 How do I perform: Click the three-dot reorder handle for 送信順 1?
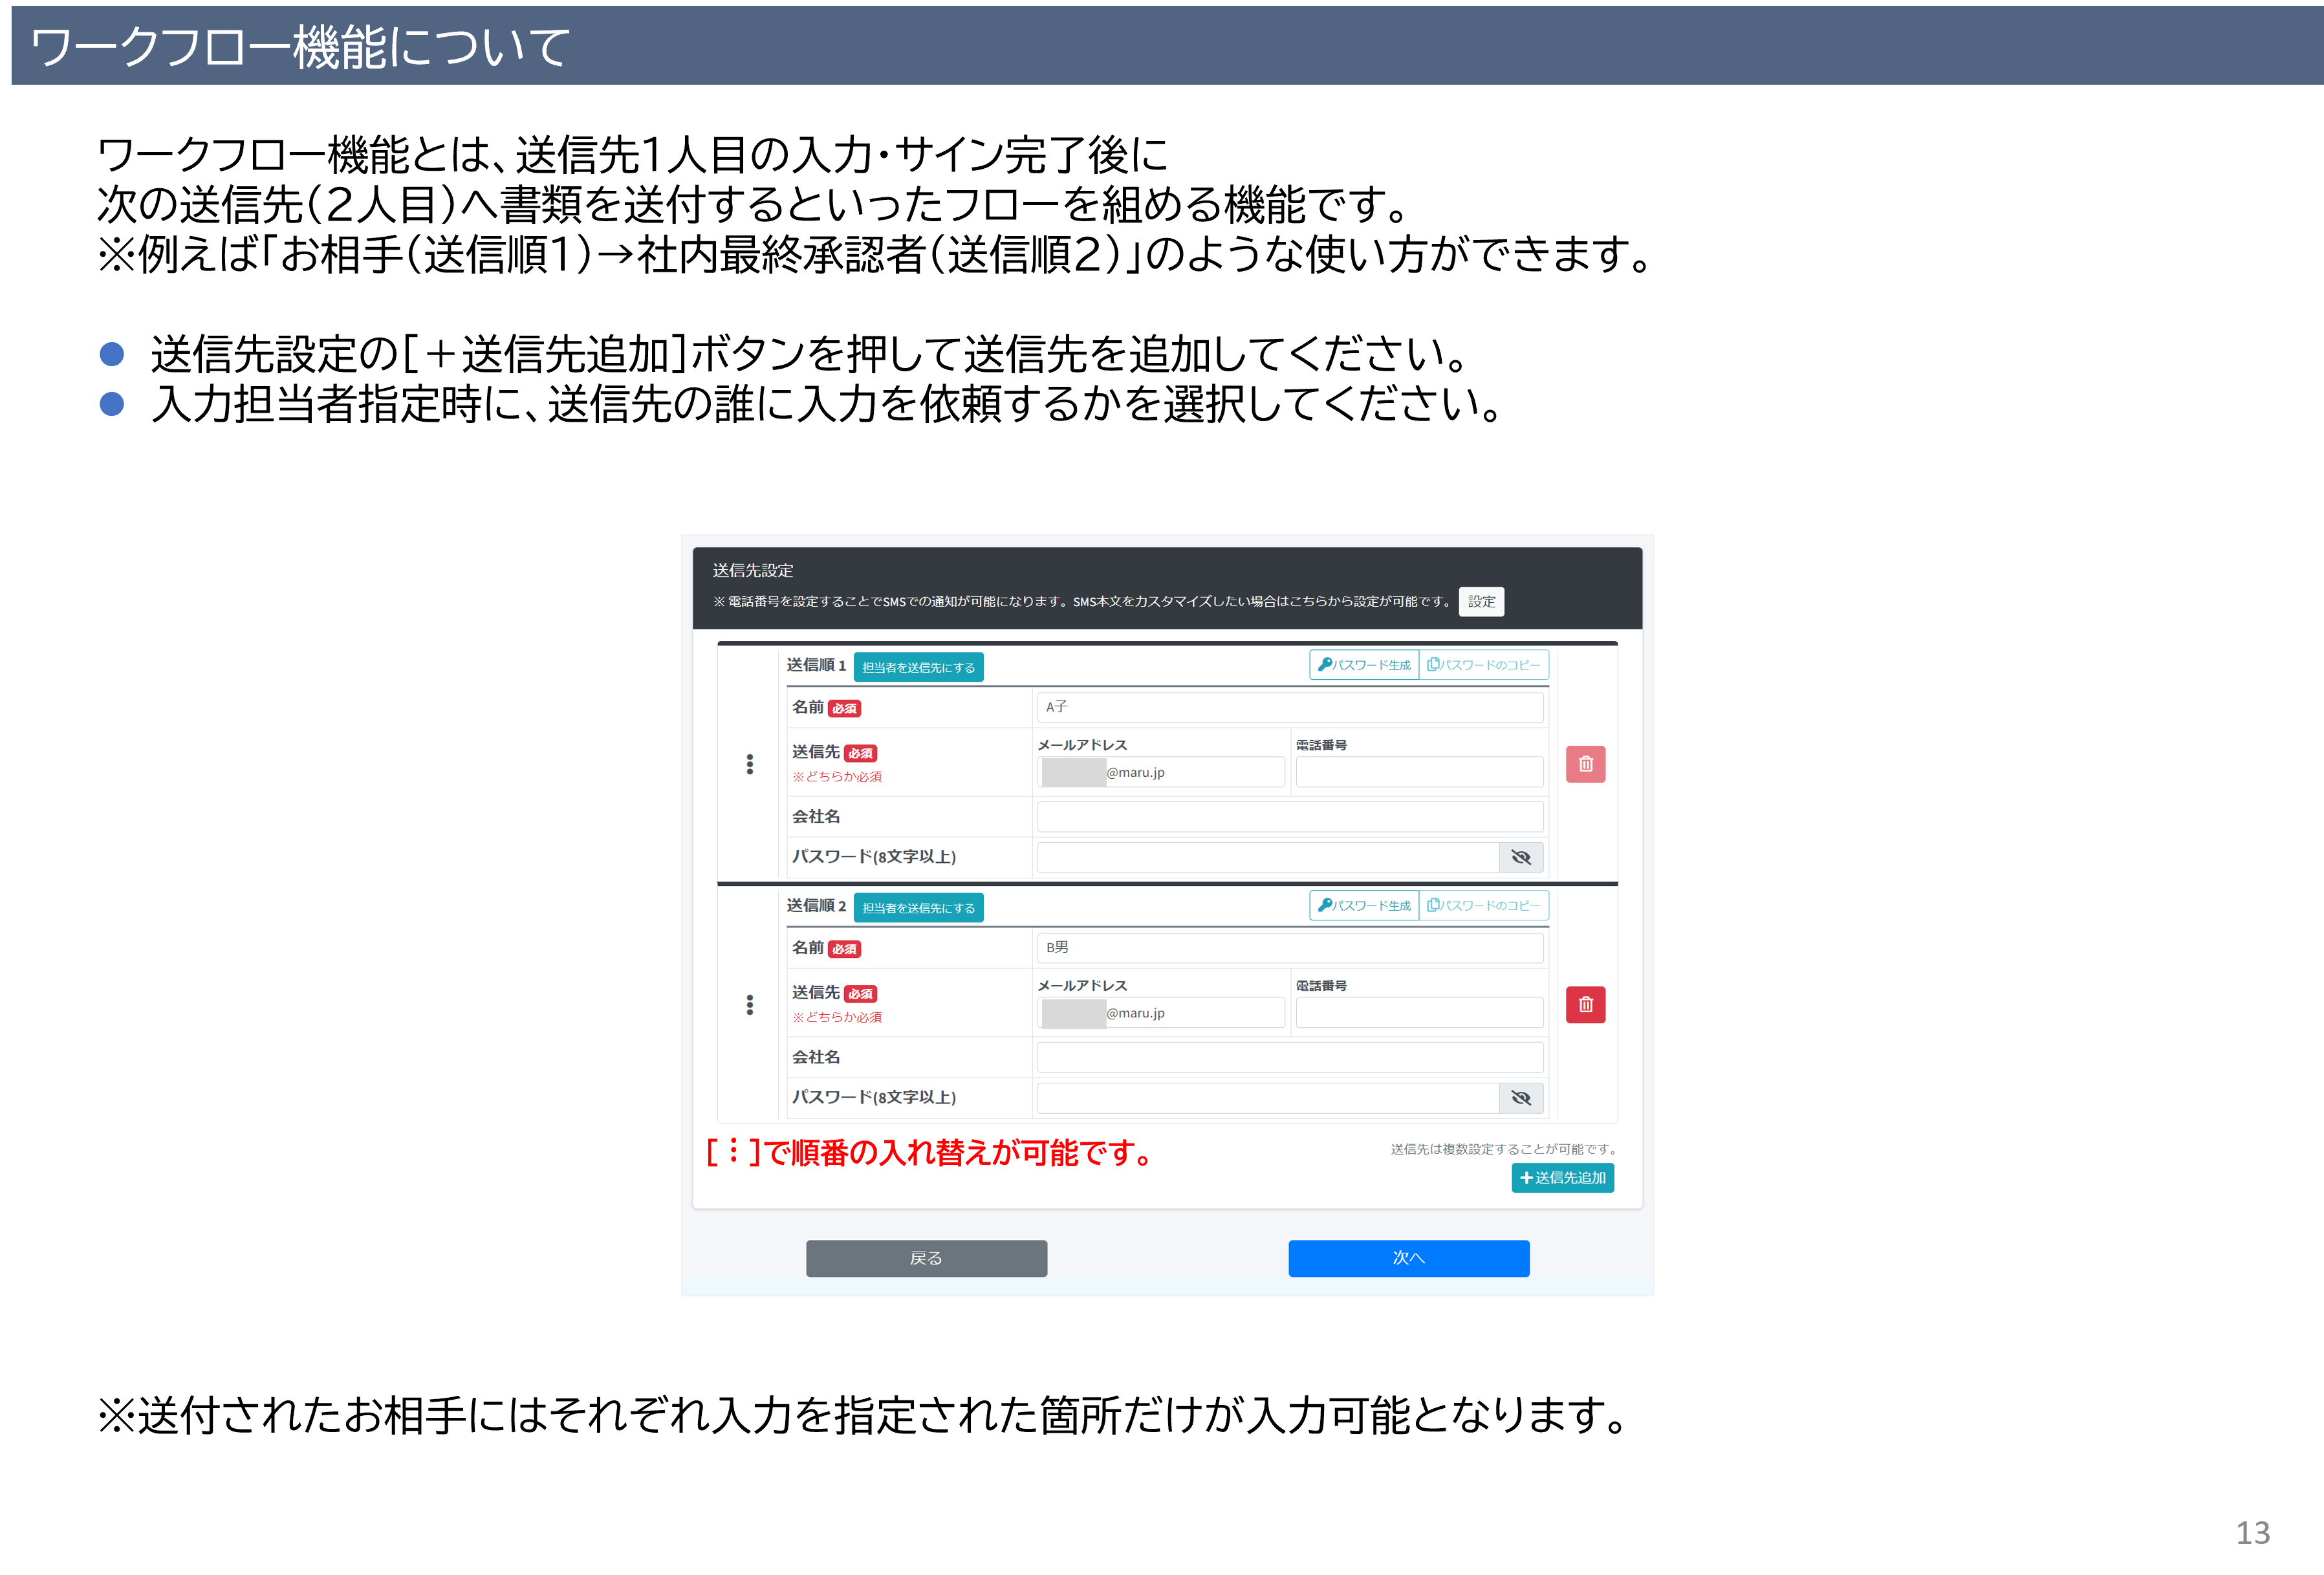(750, 764)
